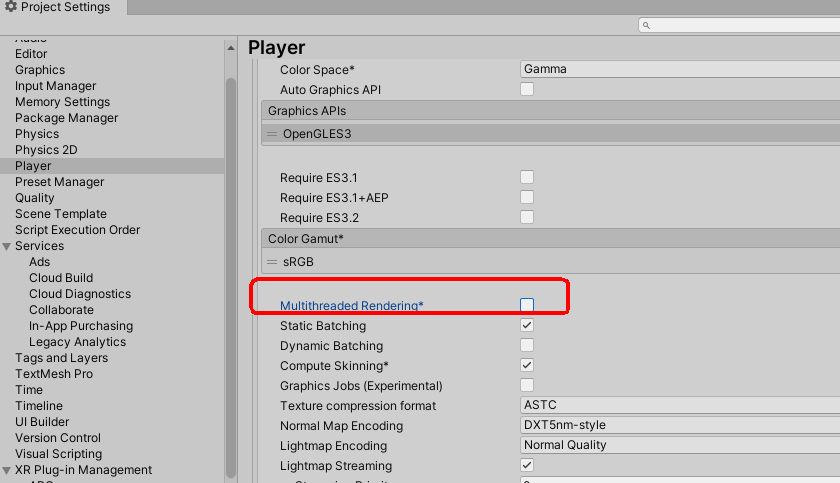Open Memory Settings category
The width and height of the screenshot is (840, 483).
tap(62, 102)
